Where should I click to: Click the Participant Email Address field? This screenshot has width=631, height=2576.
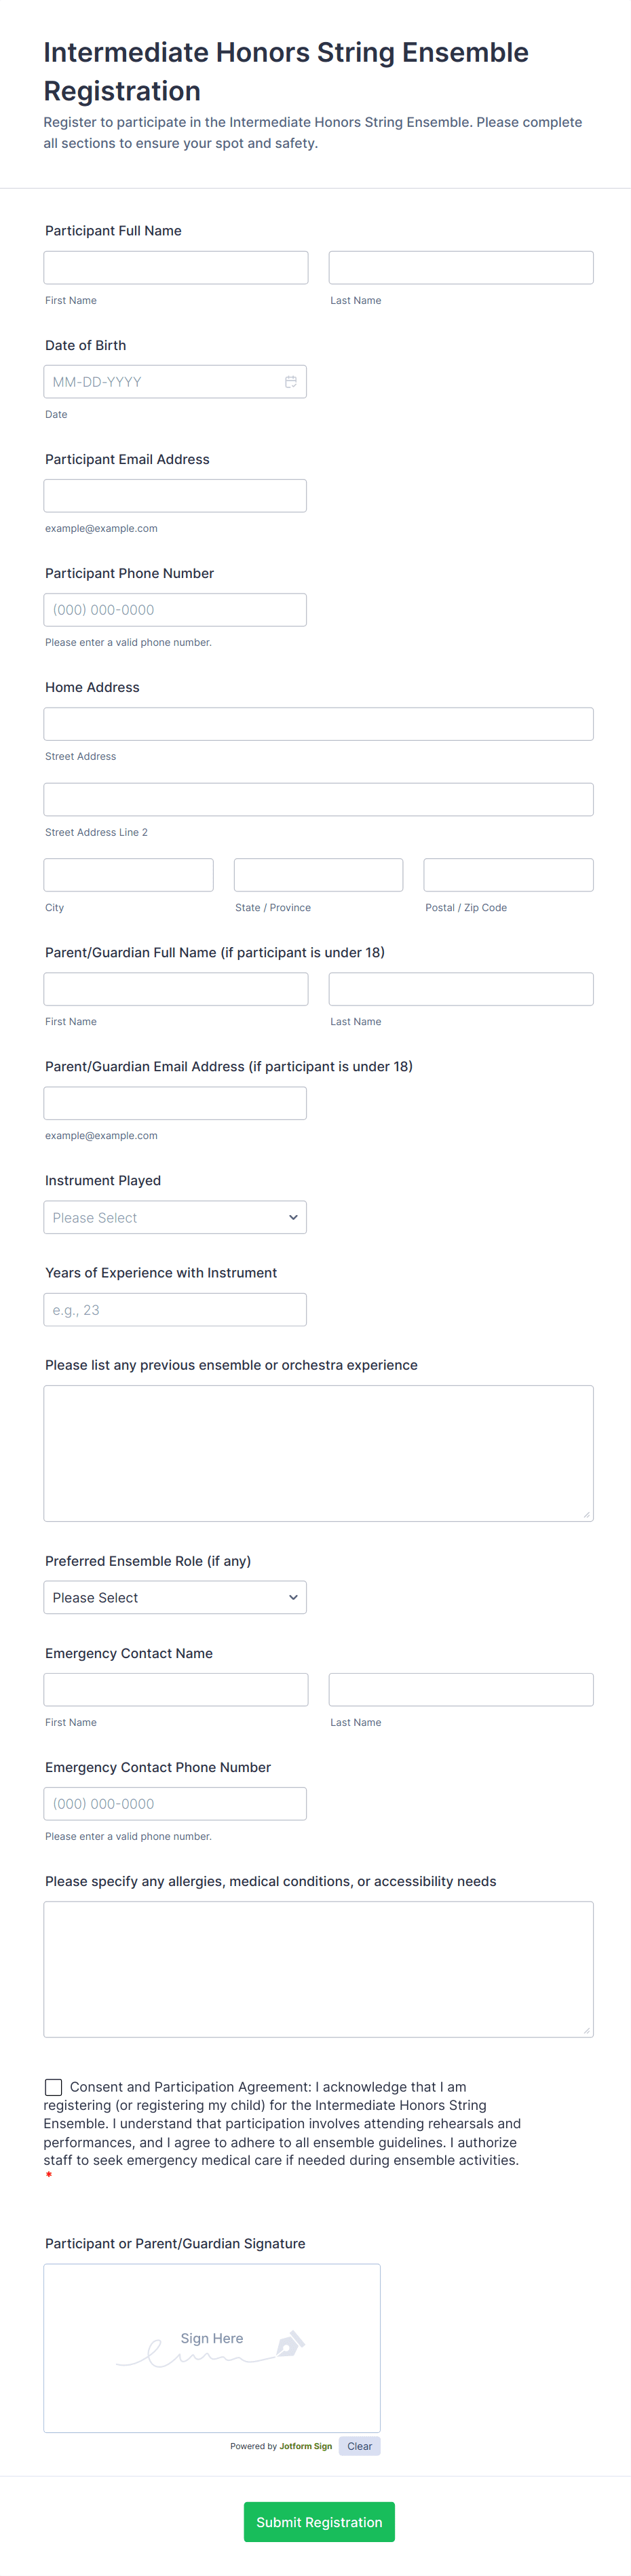pos(175,495)
